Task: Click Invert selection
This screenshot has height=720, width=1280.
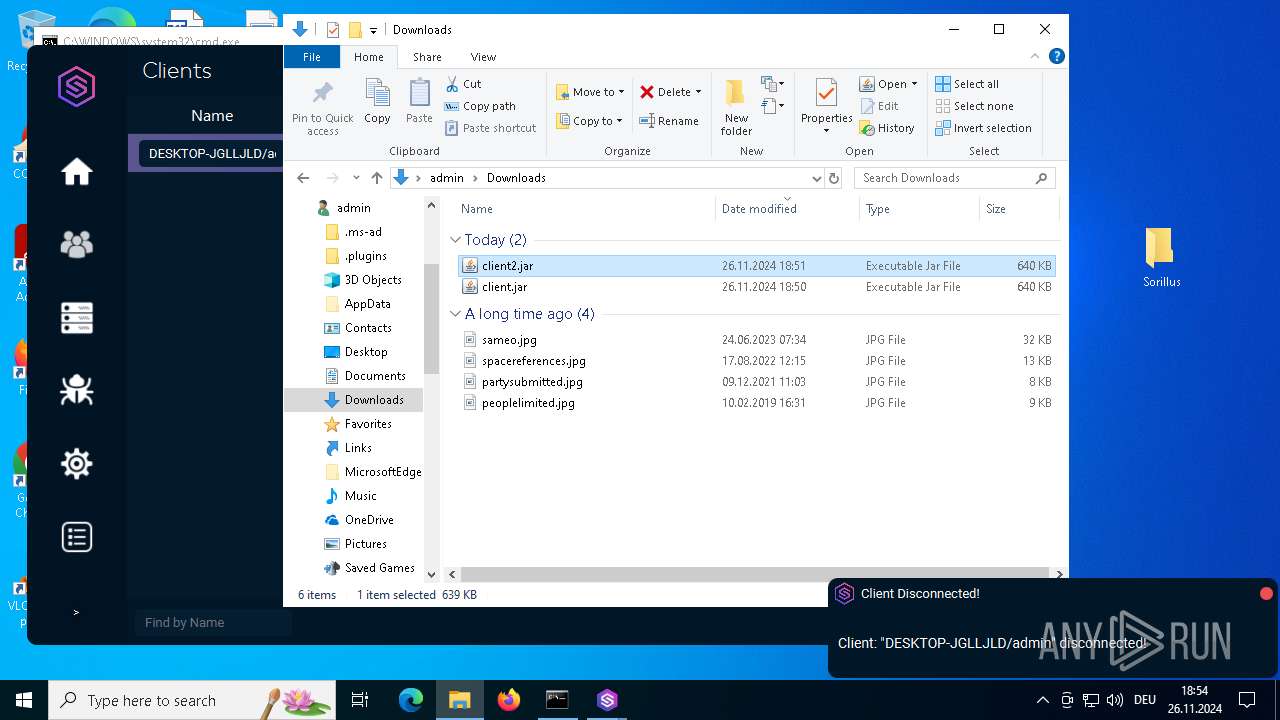Action: (x=983, y=128)
